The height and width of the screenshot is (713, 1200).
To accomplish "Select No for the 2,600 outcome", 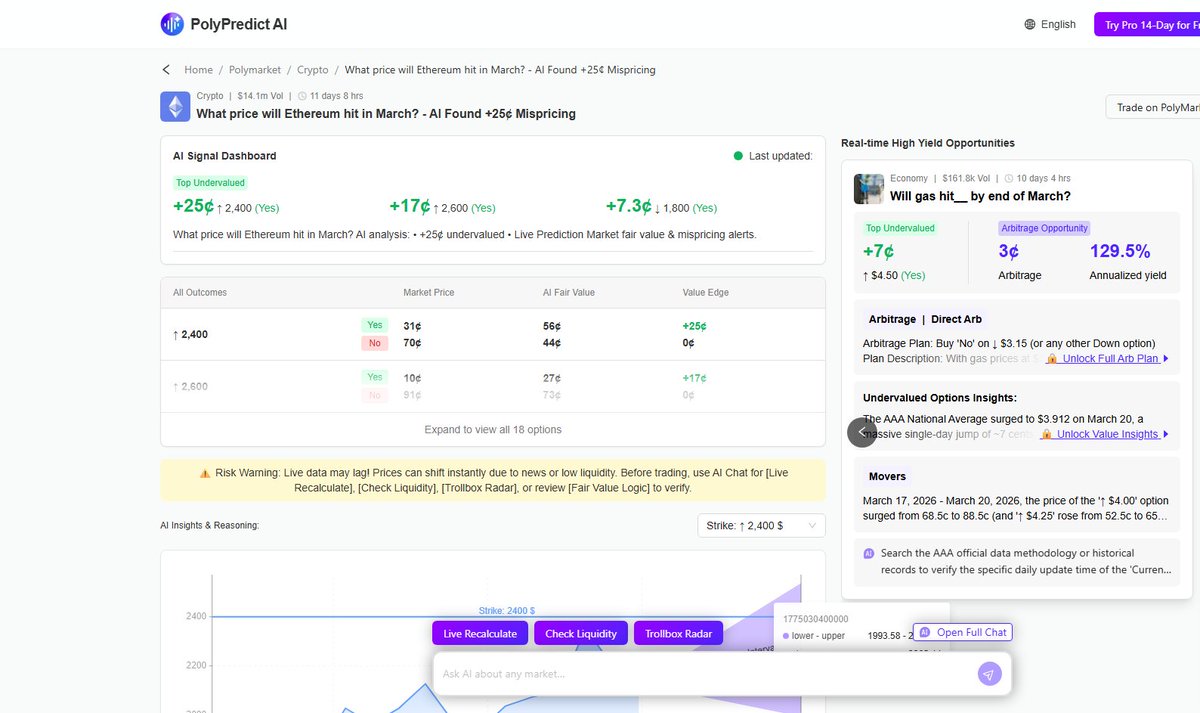I will tap(375, 395).
